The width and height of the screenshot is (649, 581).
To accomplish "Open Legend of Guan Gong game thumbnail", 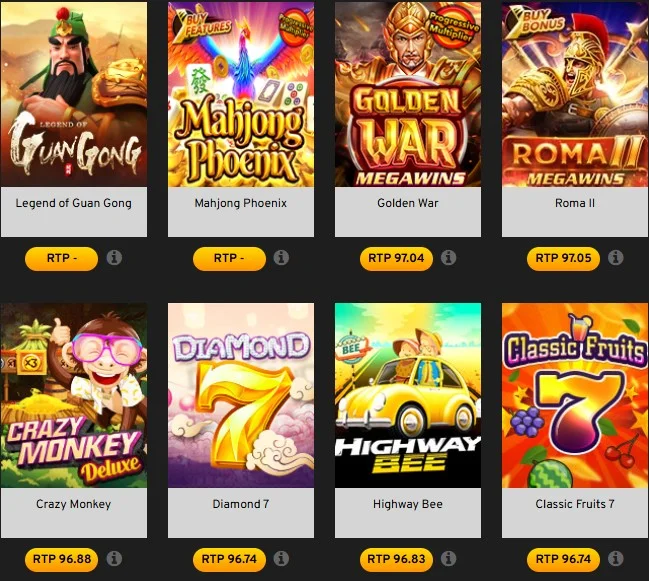I will (74, 94).
